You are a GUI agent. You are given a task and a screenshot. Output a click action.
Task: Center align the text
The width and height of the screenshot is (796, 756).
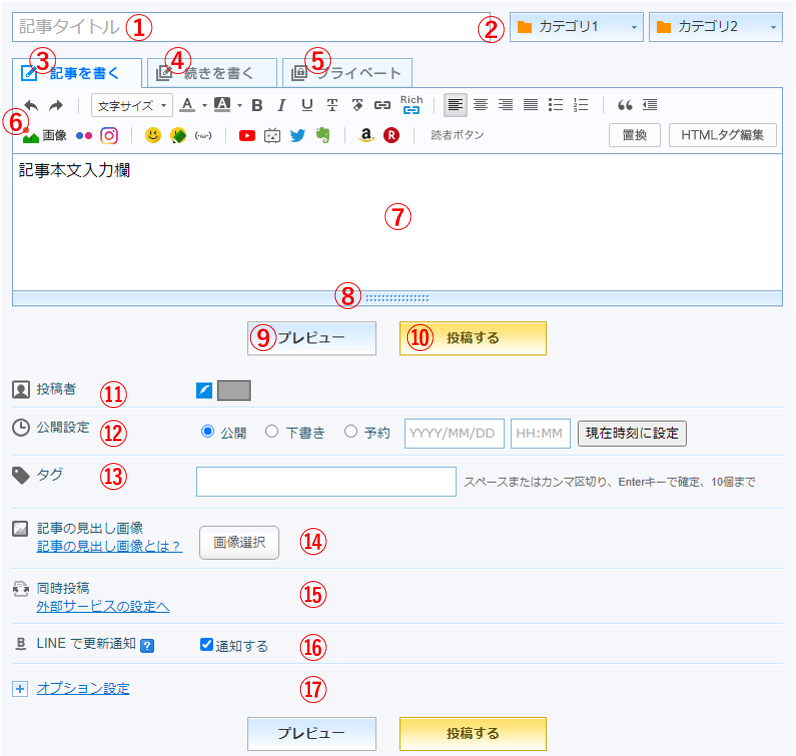480,105
